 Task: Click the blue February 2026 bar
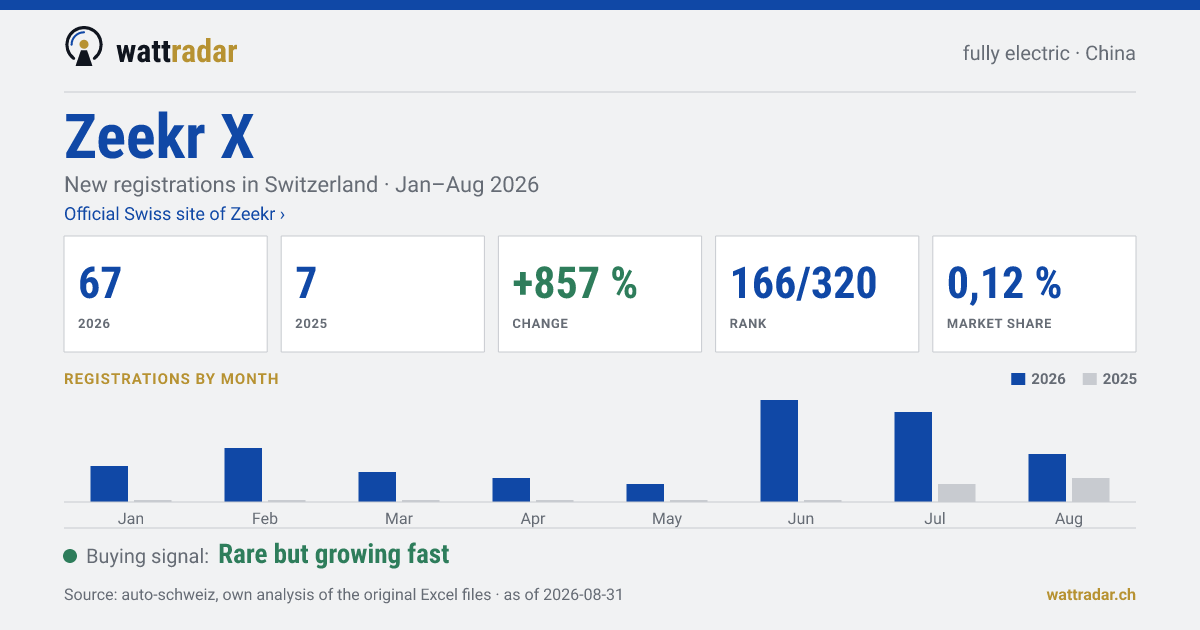click(x=243, y=475)
